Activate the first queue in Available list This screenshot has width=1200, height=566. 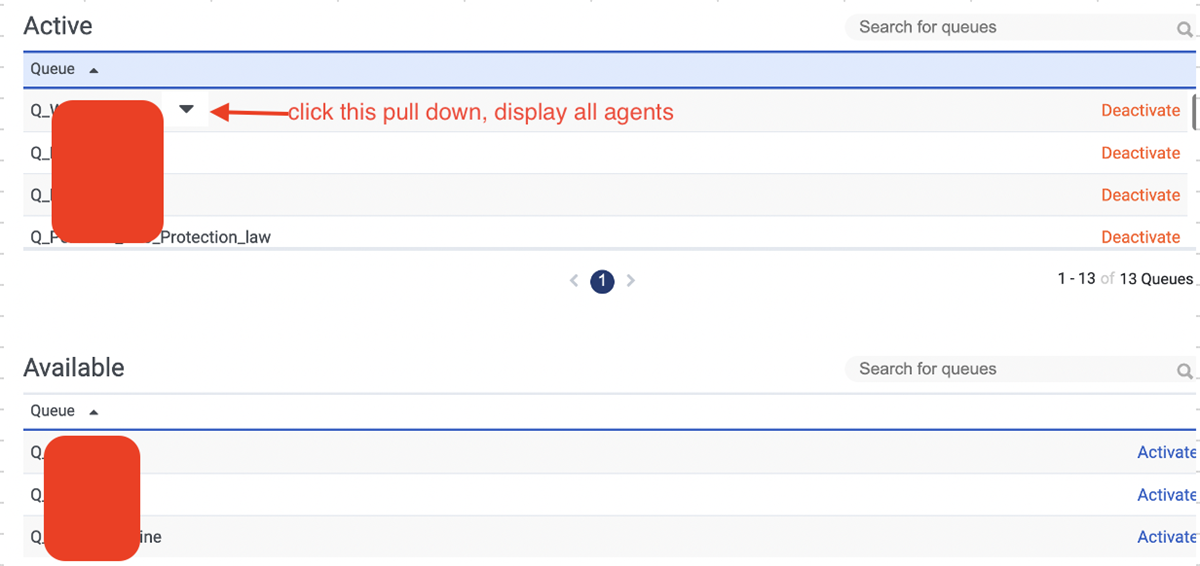pos(1166,453)
